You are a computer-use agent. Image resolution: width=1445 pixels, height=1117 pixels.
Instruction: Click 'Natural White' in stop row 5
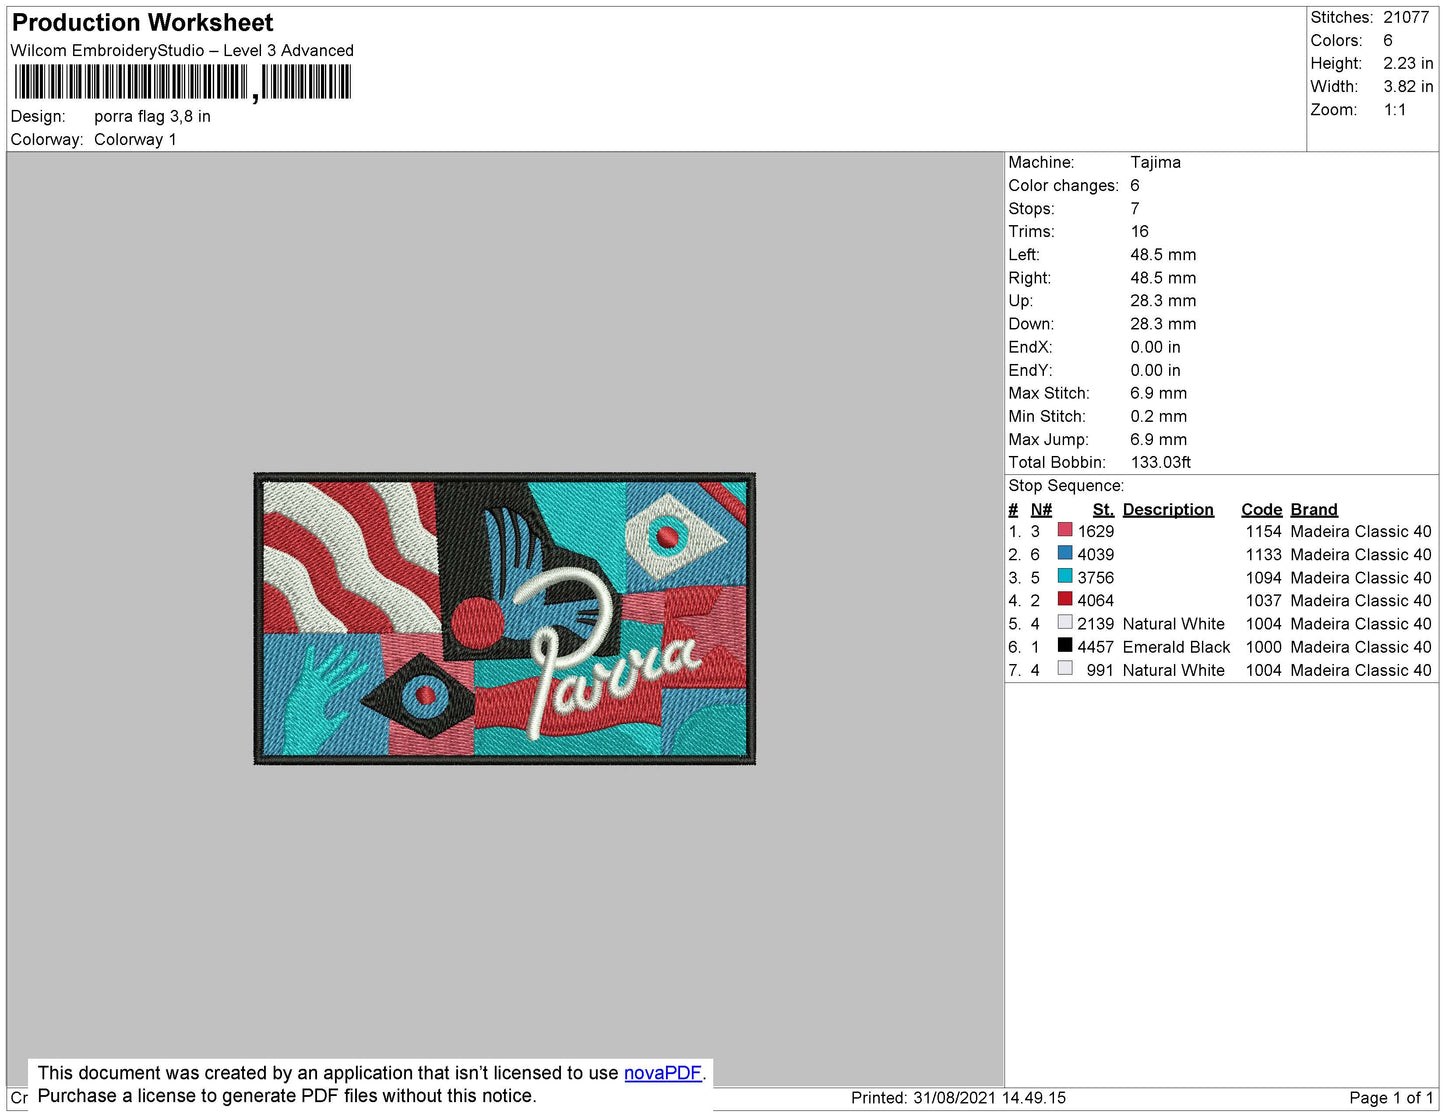pyautogui.click(x=1173, y=624)
